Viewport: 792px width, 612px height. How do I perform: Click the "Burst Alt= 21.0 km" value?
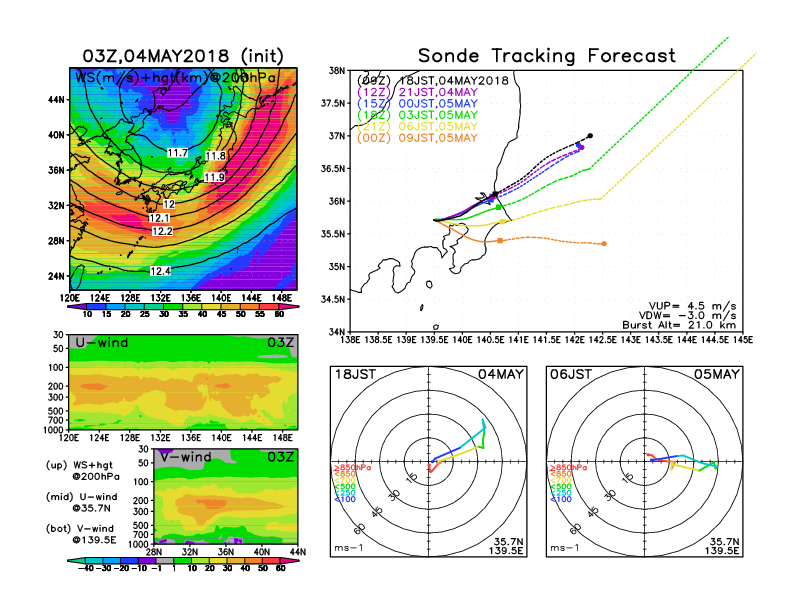[x=679, y=325]
